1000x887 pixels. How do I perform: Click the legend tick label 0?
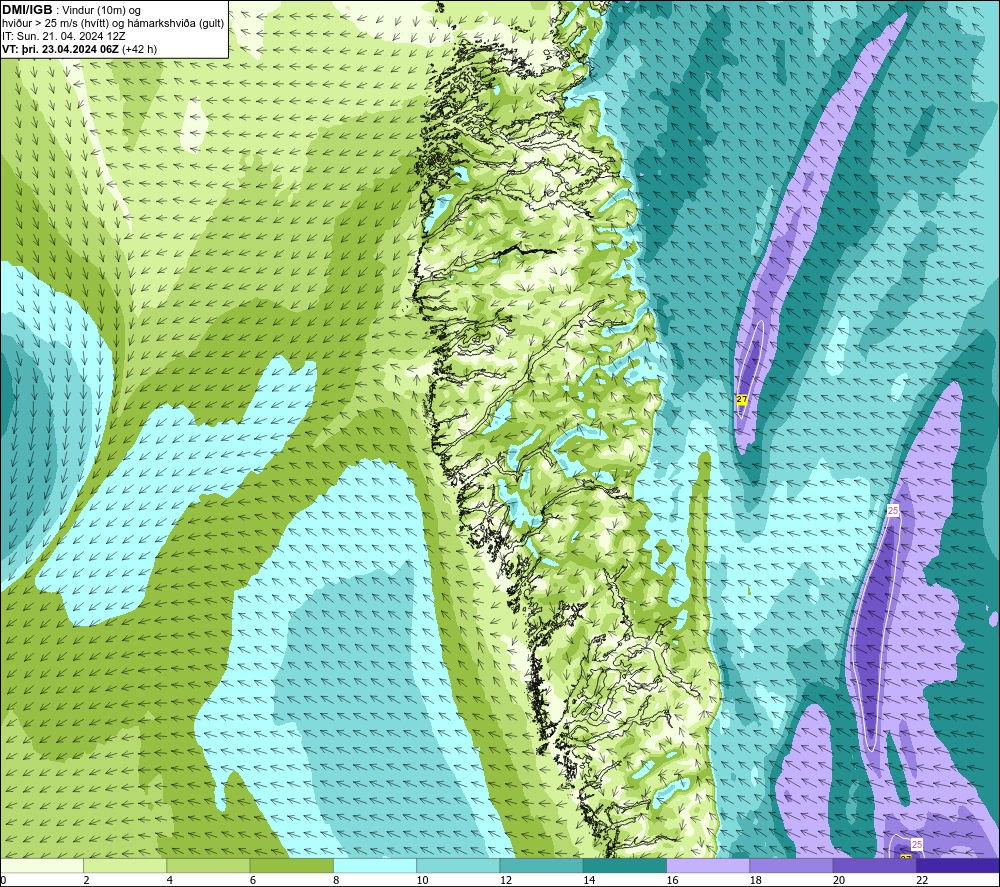[x=3, y=880]
